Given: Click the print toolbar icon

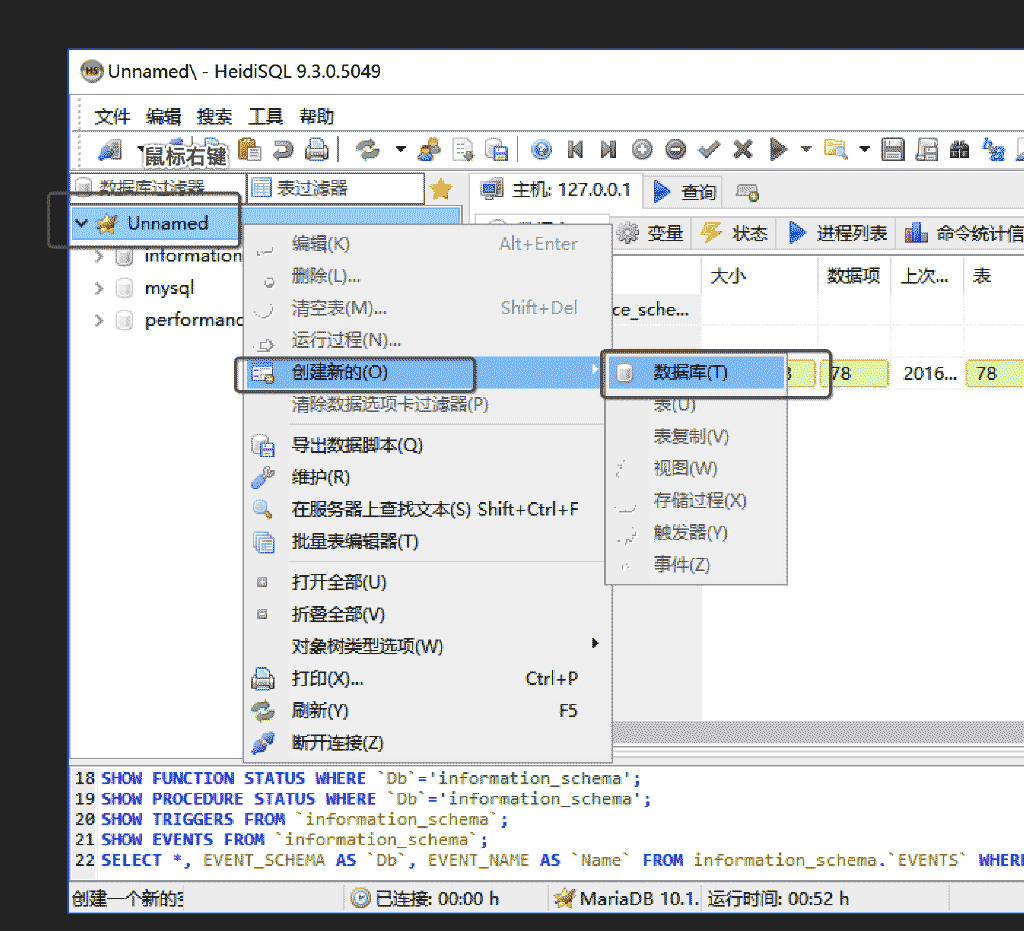Looking at the screenshot, I should pos(316,150).
